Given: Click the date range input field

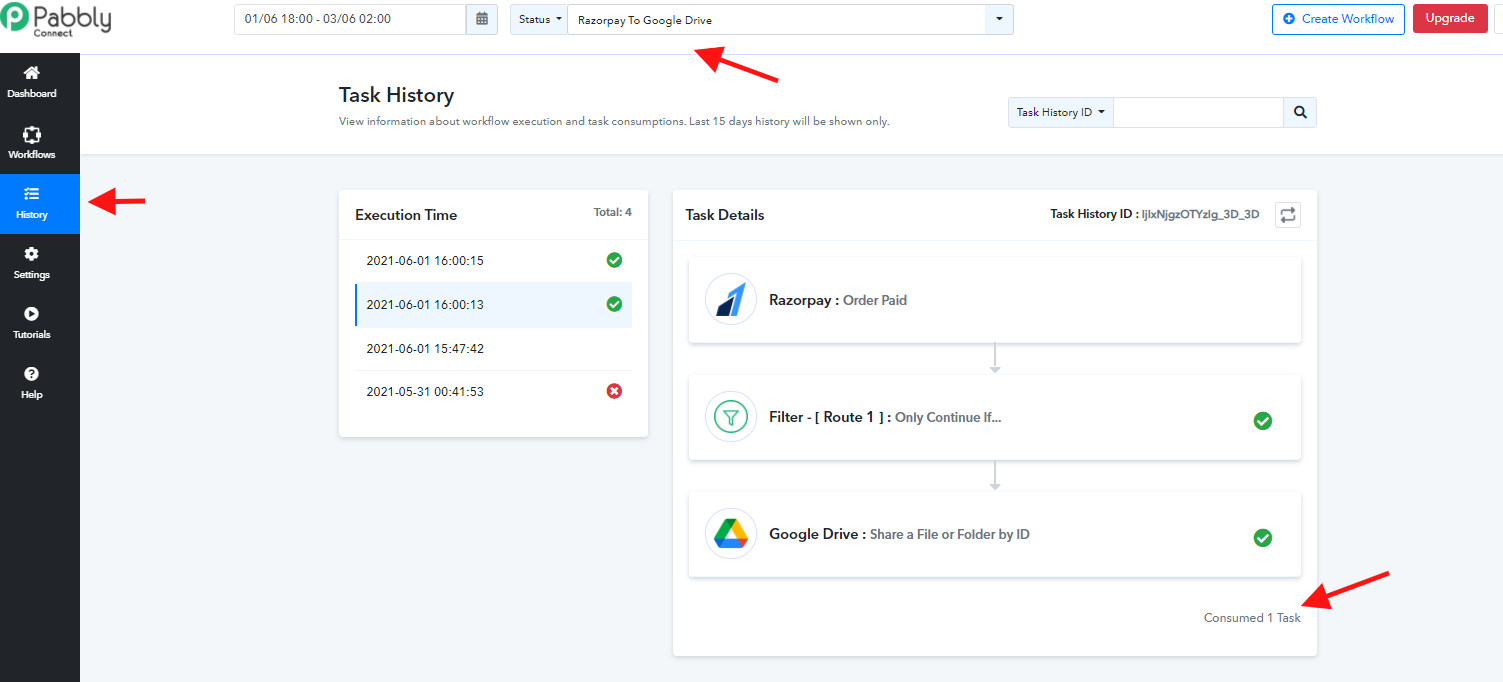Looking at the screenshot, I should [x=350, y=19].
